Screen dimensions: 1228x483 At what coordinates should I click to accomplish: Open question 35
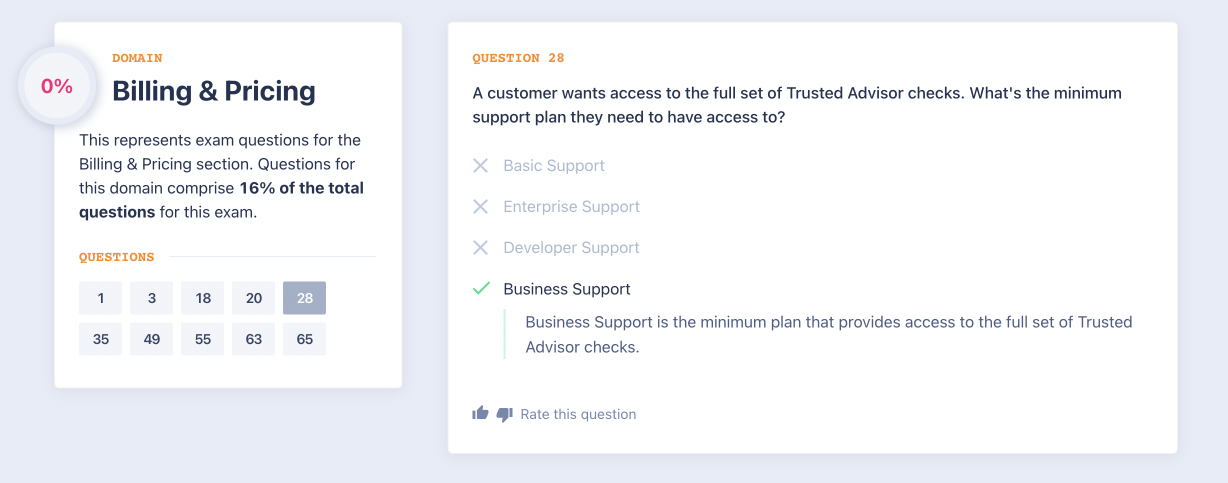tap(101, 339)
